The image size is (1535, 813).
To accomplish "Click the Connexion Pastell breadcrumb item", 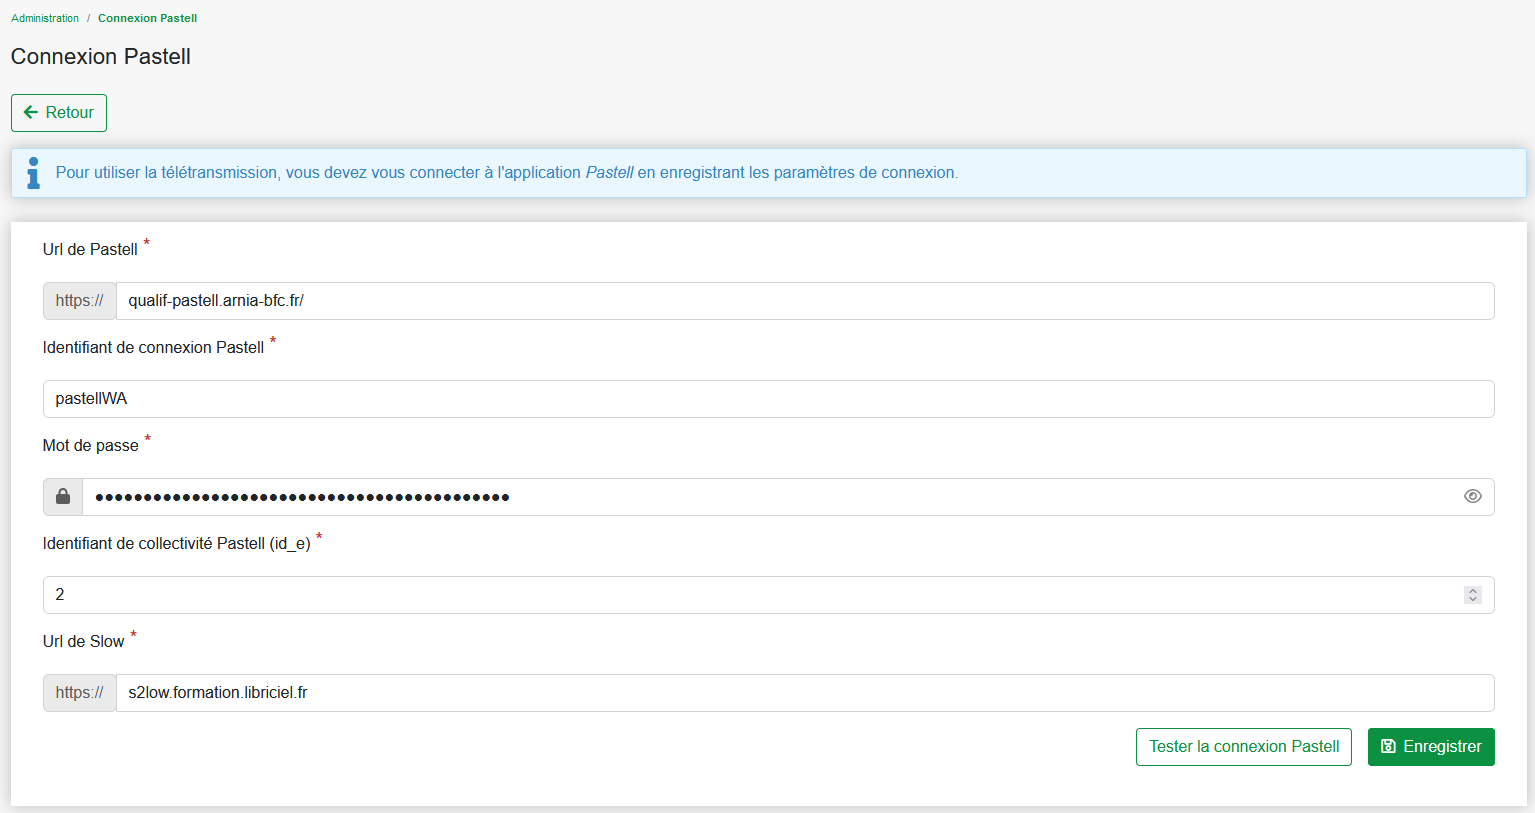I will [x=147, y=18].
